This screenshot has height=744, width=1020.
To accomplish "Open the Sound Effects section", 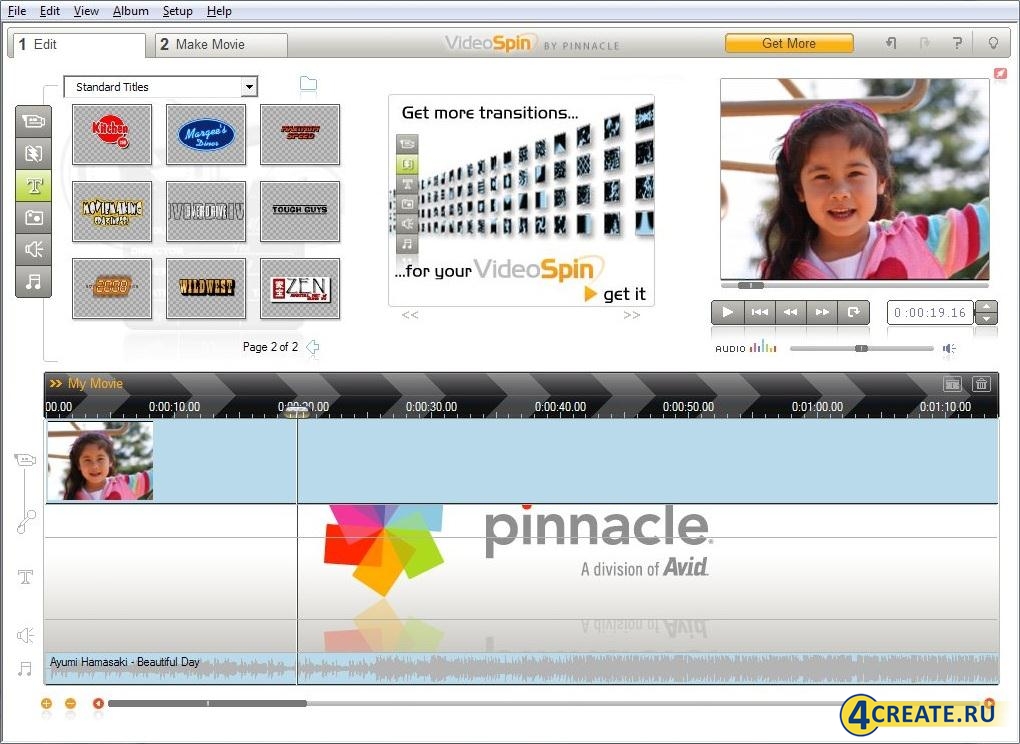I will 33,249.
